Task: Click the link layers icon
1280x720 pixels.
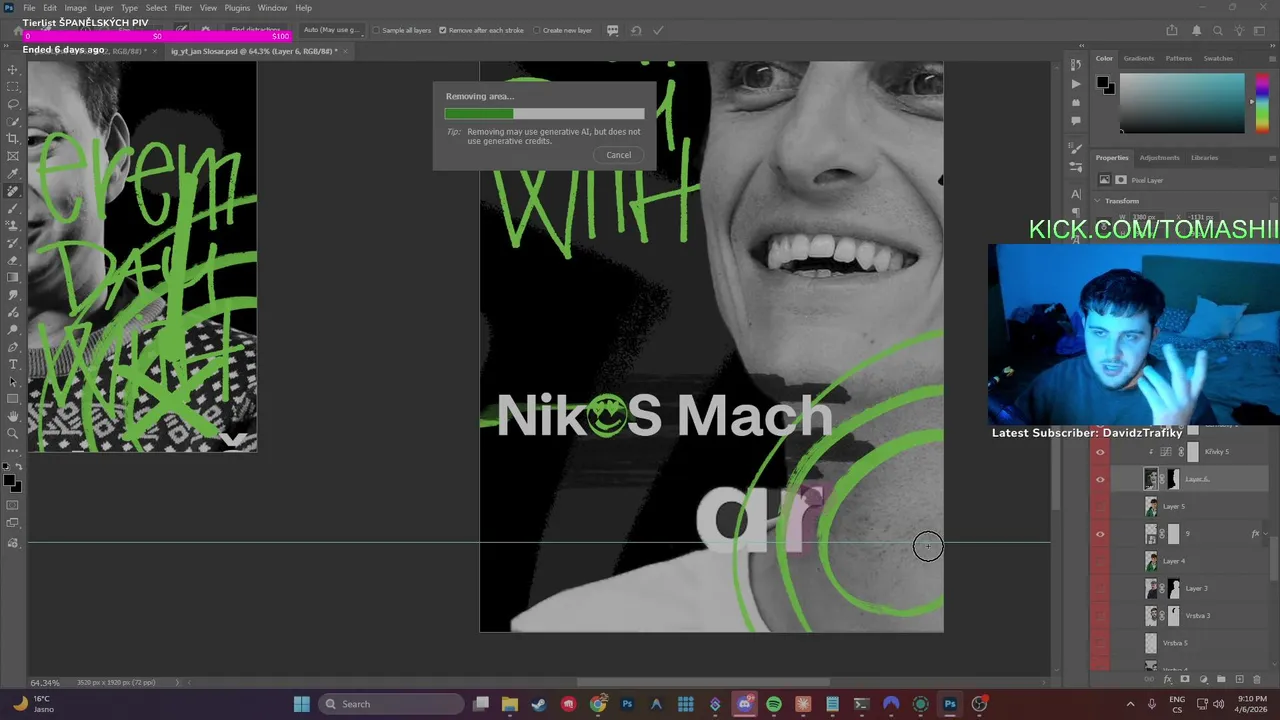Action: (1149, 679)
